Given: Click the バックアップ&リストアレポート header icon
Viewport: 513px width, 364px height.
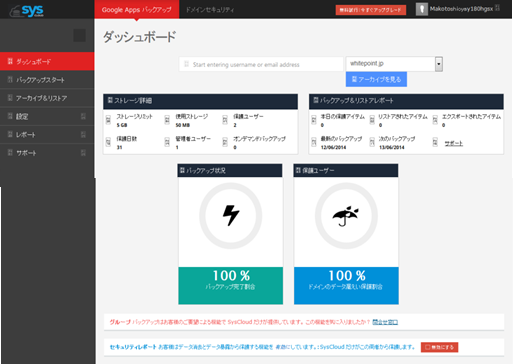Looking at the screenshot, I should (x=316, y=100).
